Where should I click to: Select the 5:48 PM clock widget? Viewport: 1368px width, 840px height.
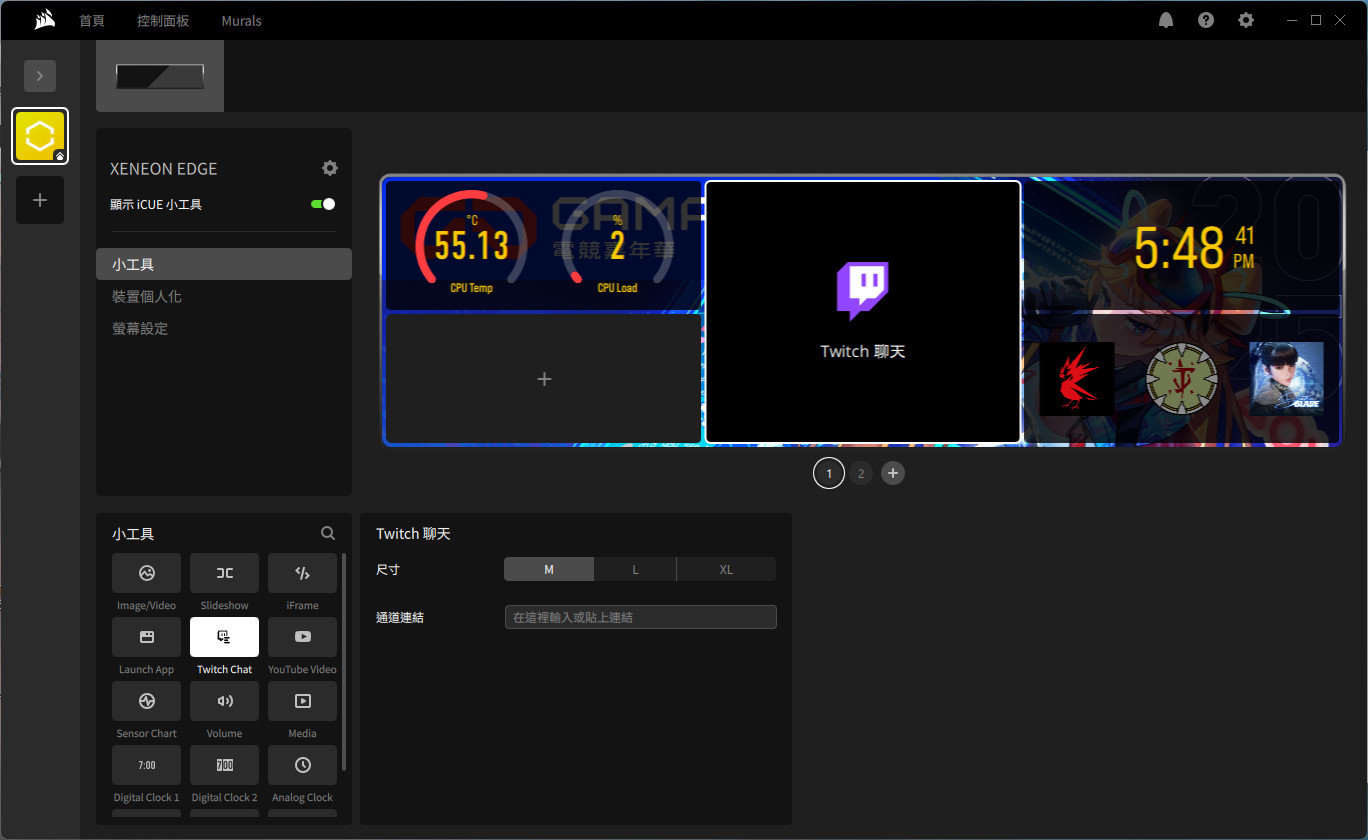(x=1182, y=247)
